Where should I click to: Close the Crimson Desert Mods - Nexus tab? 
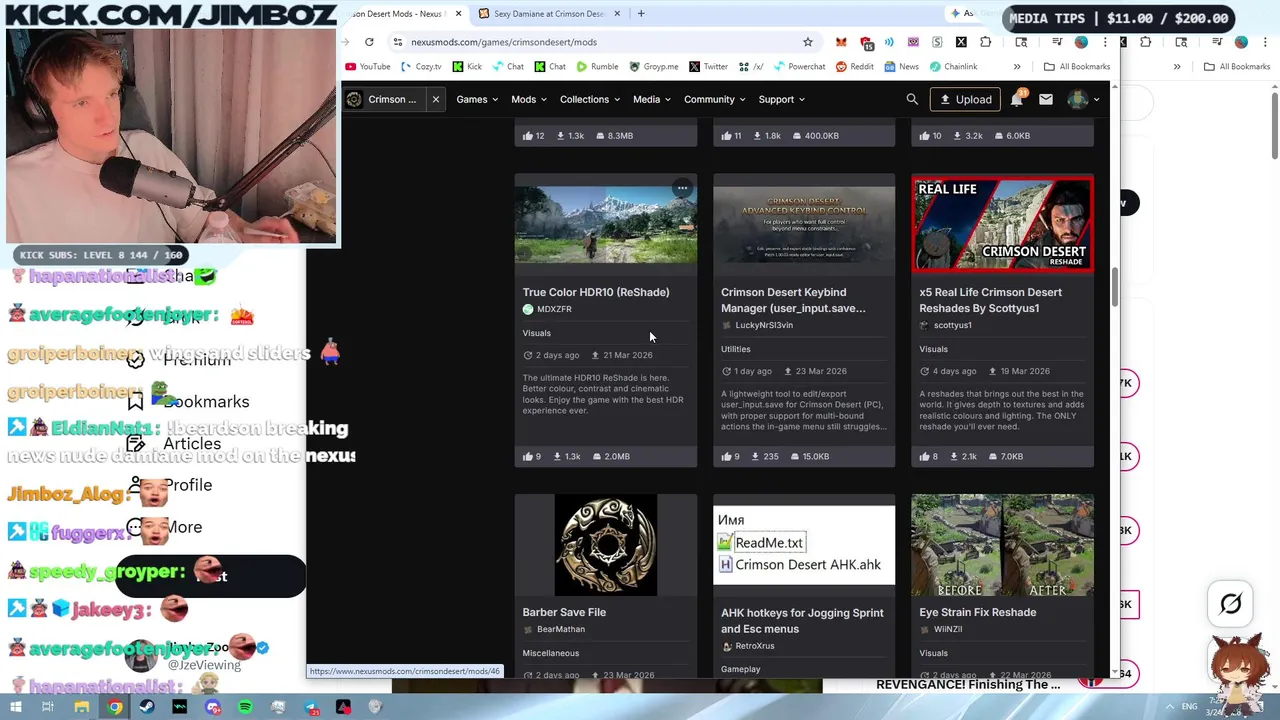[x=459, y=14]
